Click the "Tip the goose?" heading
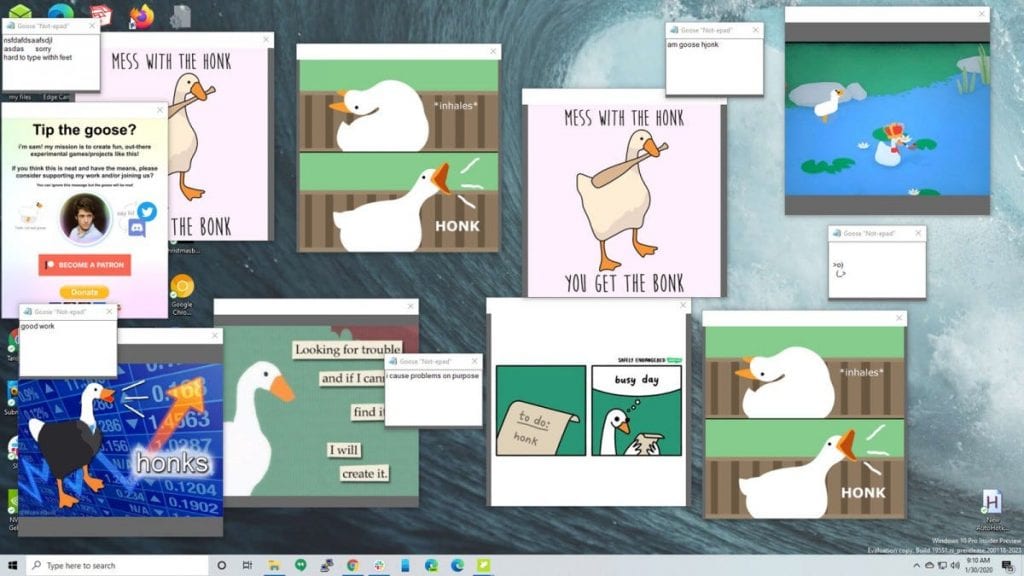1024x576 pixels. 85,129
